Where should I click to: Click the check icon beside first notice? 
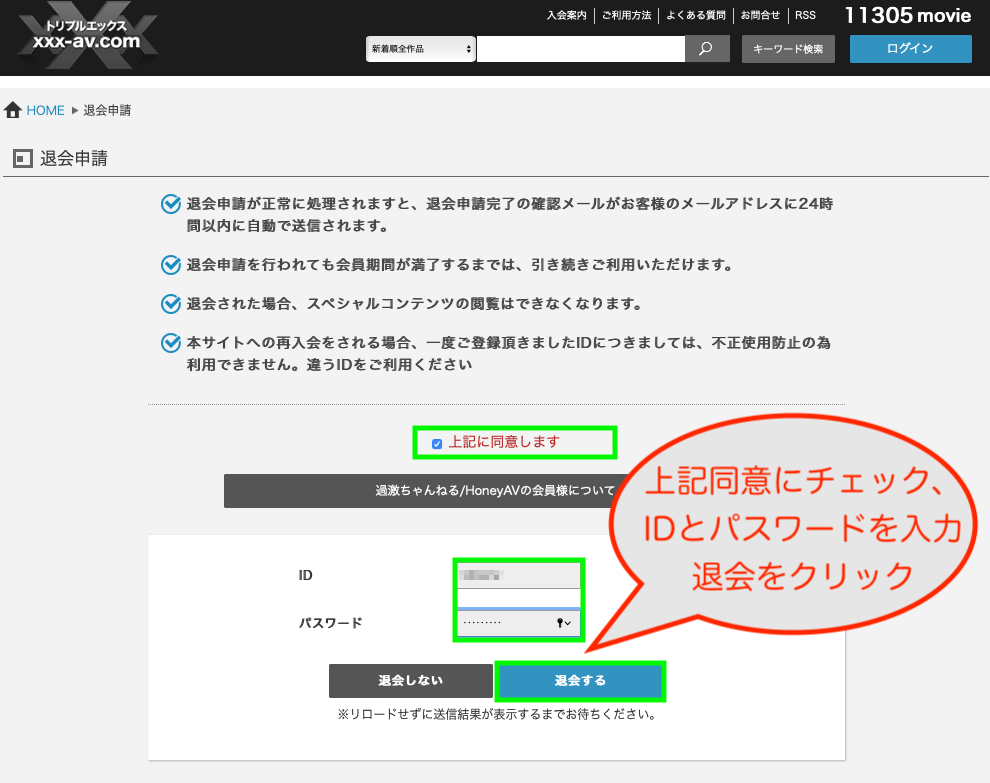170,204
